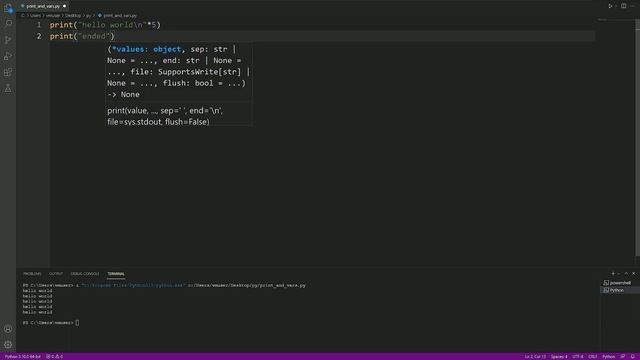Image resolution: width=640 pixels, height=360 pixels.
Task: Open the Search view in activity bar
Action: pos(8,23)
